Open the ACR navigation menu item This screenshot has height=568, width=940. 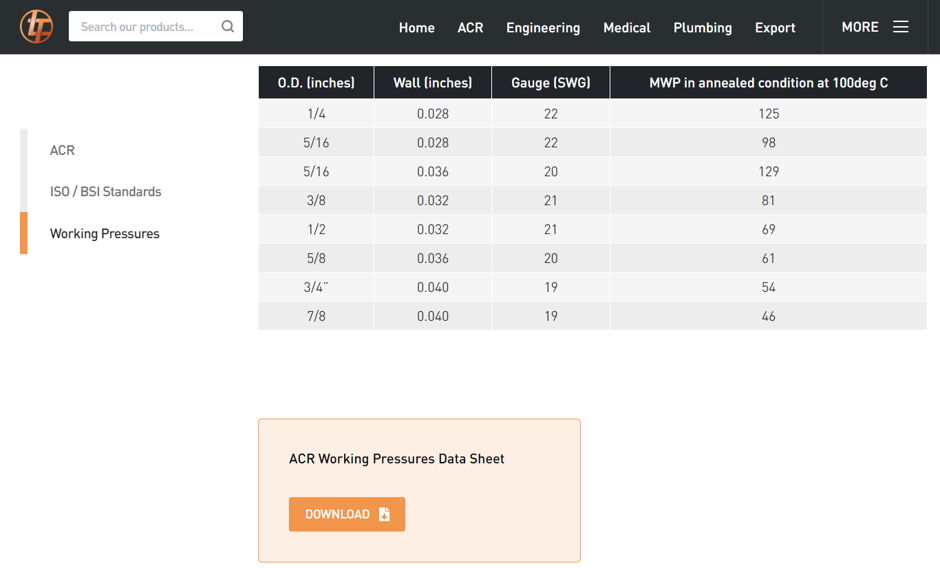(470, 28)
